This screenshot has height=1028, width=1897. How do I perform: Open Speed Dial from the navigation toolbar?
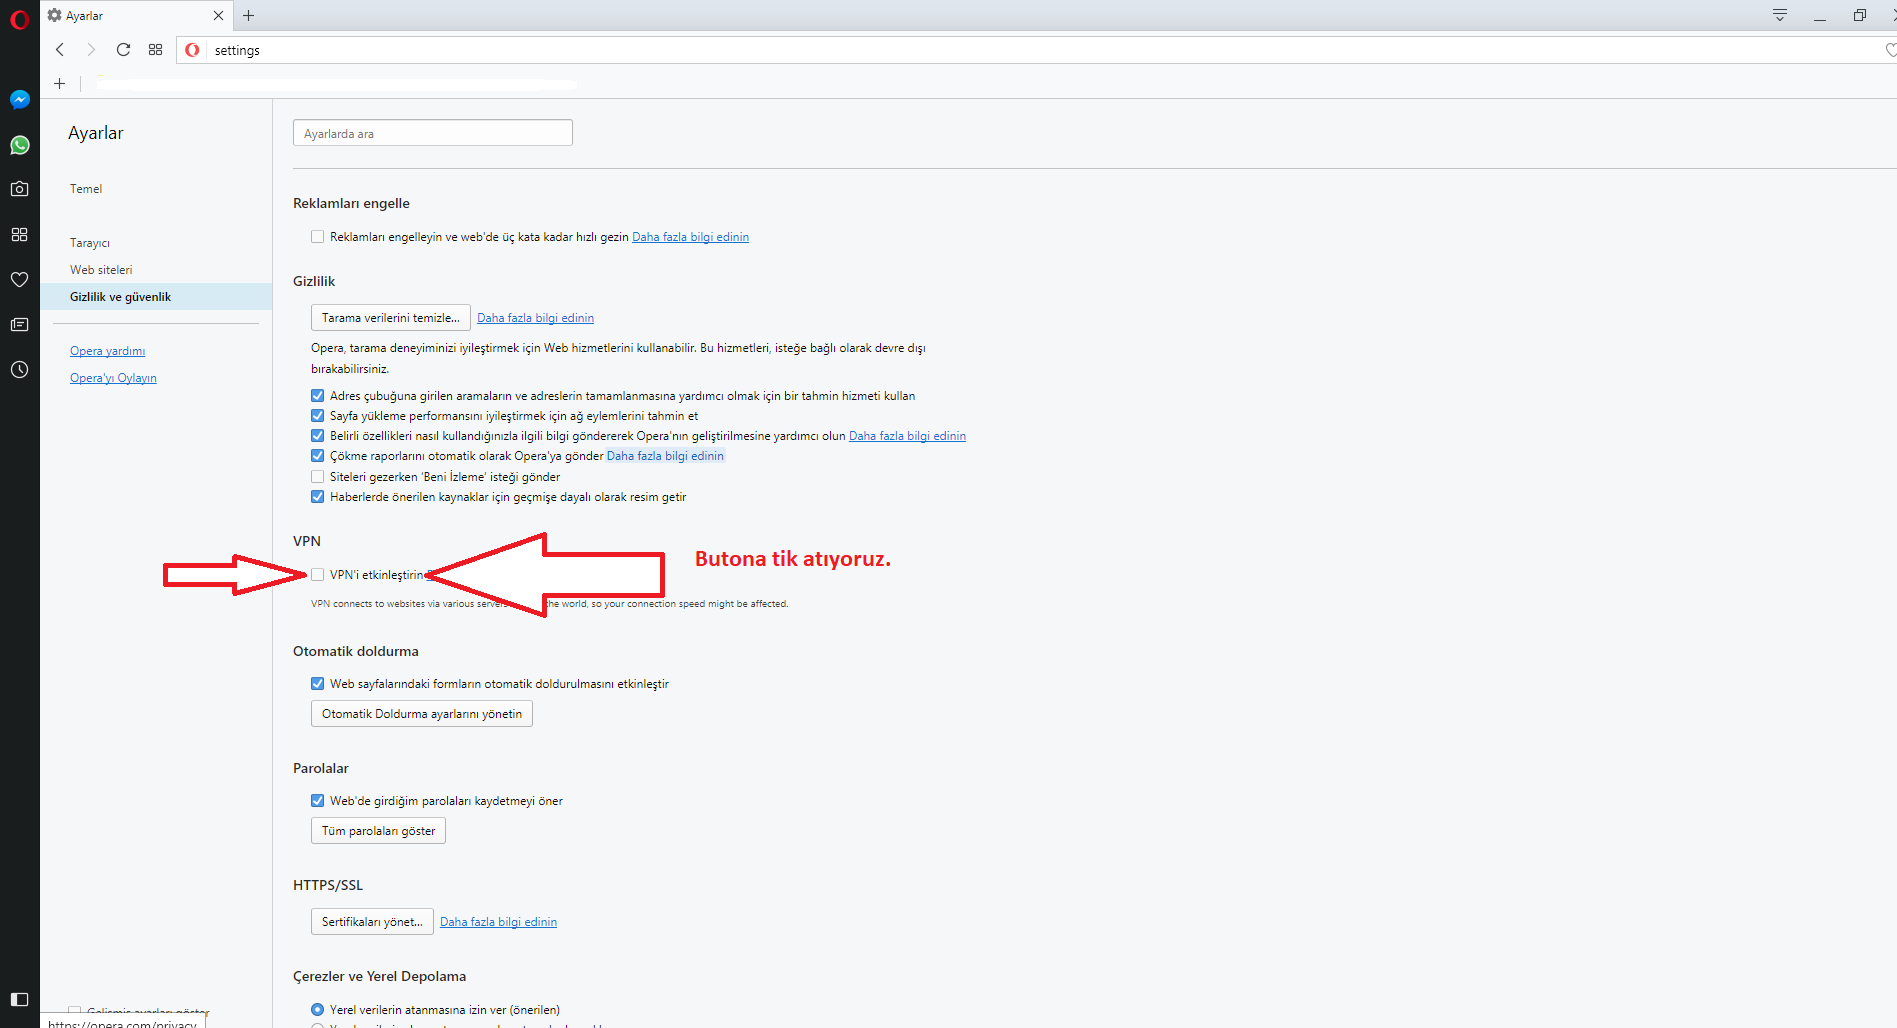(x=155, y=49)
